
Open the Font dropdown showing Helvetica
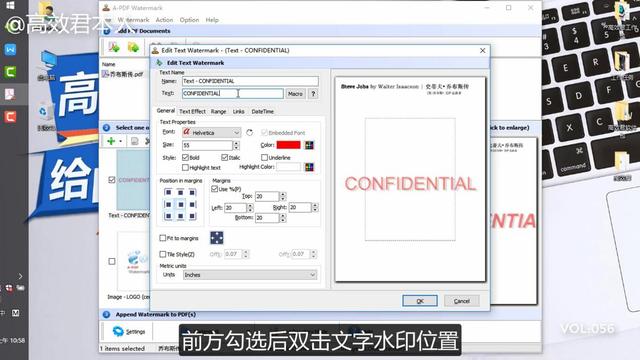211,132
